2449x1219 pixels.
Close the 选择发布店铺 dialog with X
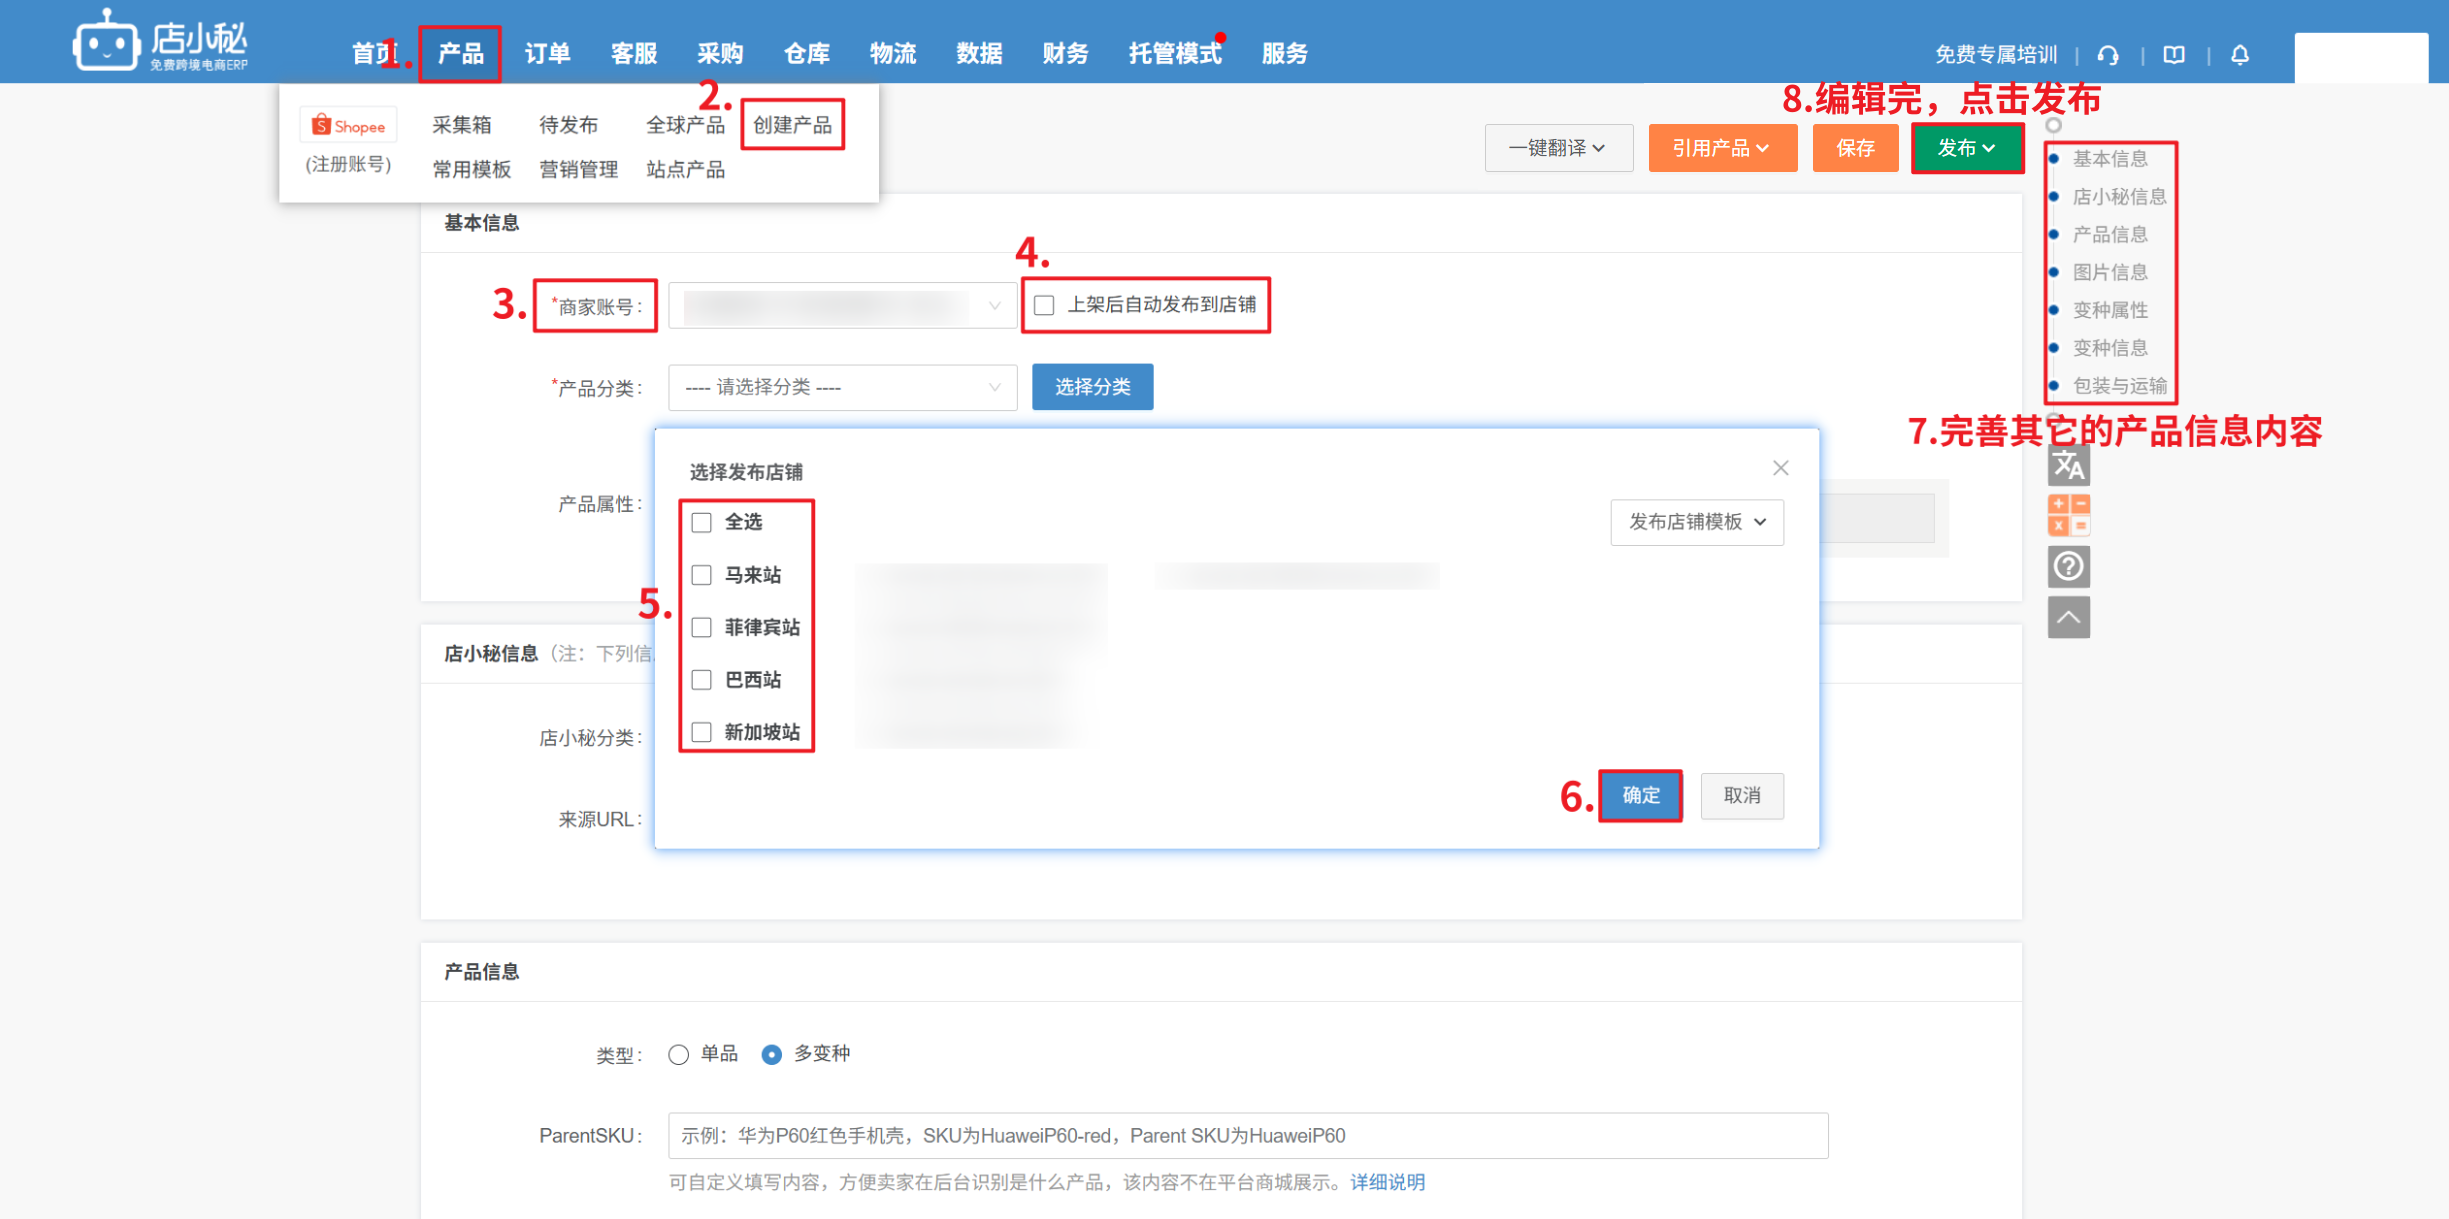click(1780, 468)
